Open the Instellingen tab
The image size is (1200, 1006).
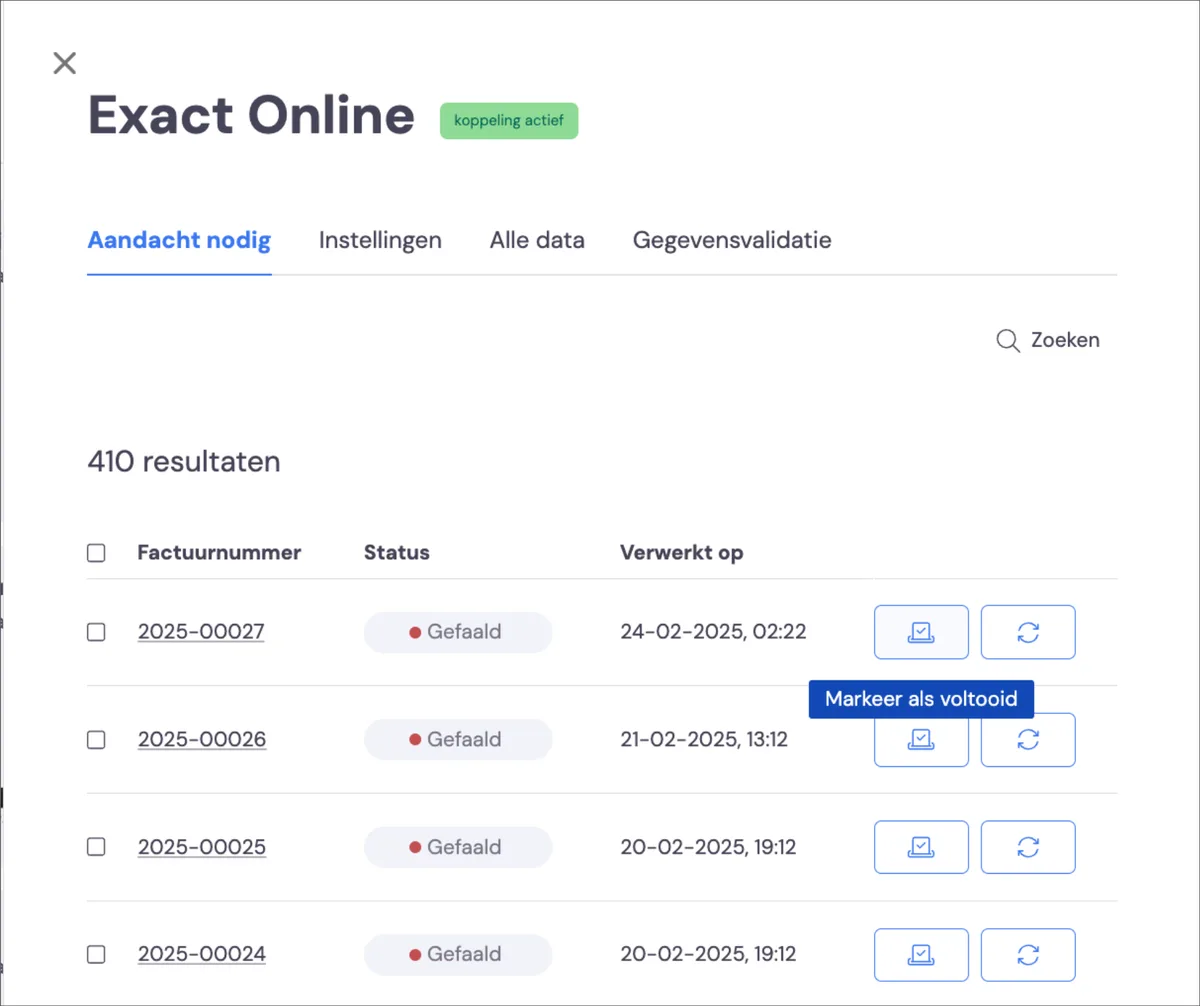(x=380, y=240)
